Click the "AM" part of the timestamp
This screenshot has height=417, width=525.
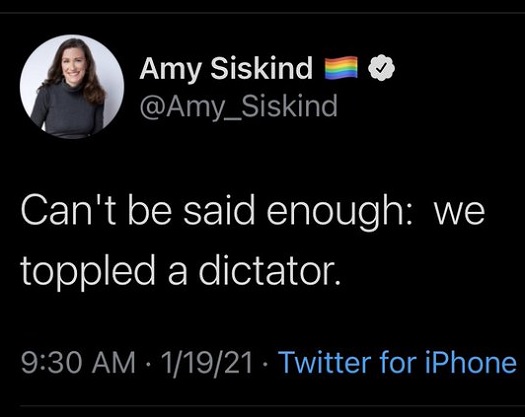coord(114,362)
